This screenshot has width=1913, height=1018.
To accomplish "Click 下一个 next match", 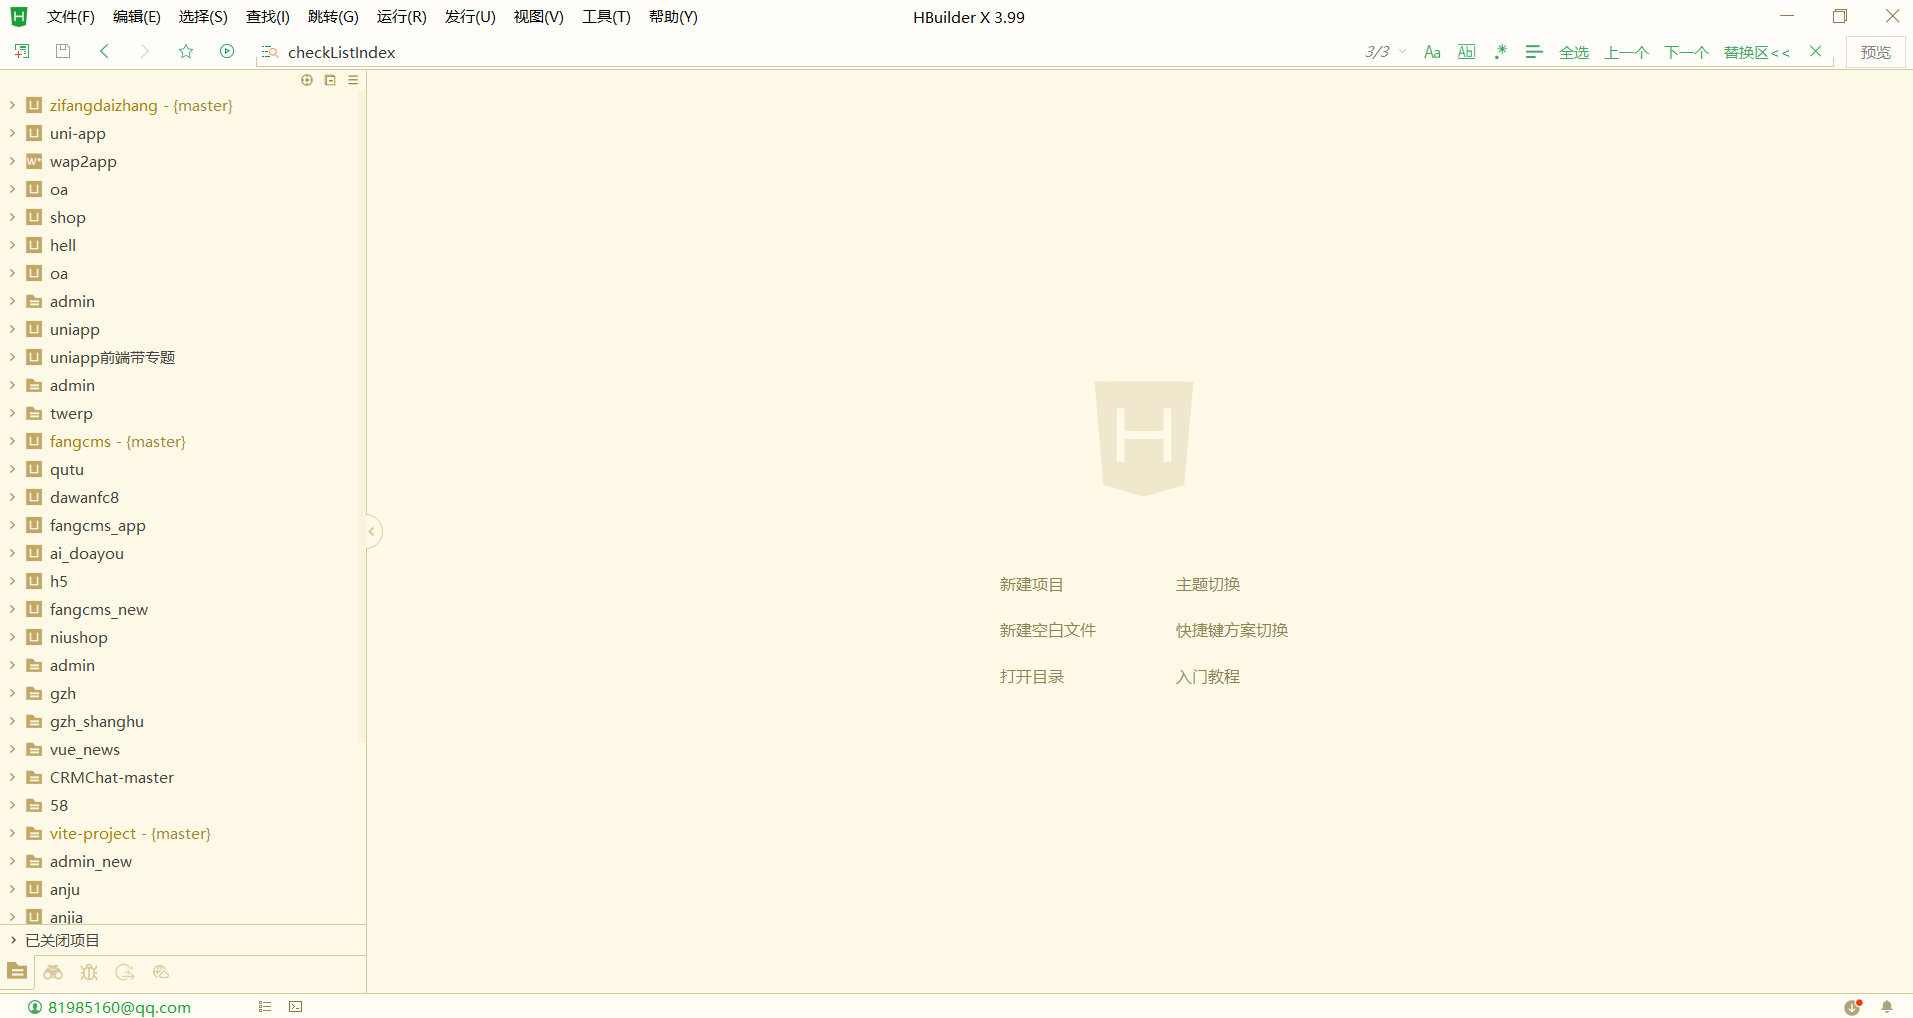I will (x=1686, y=52).
